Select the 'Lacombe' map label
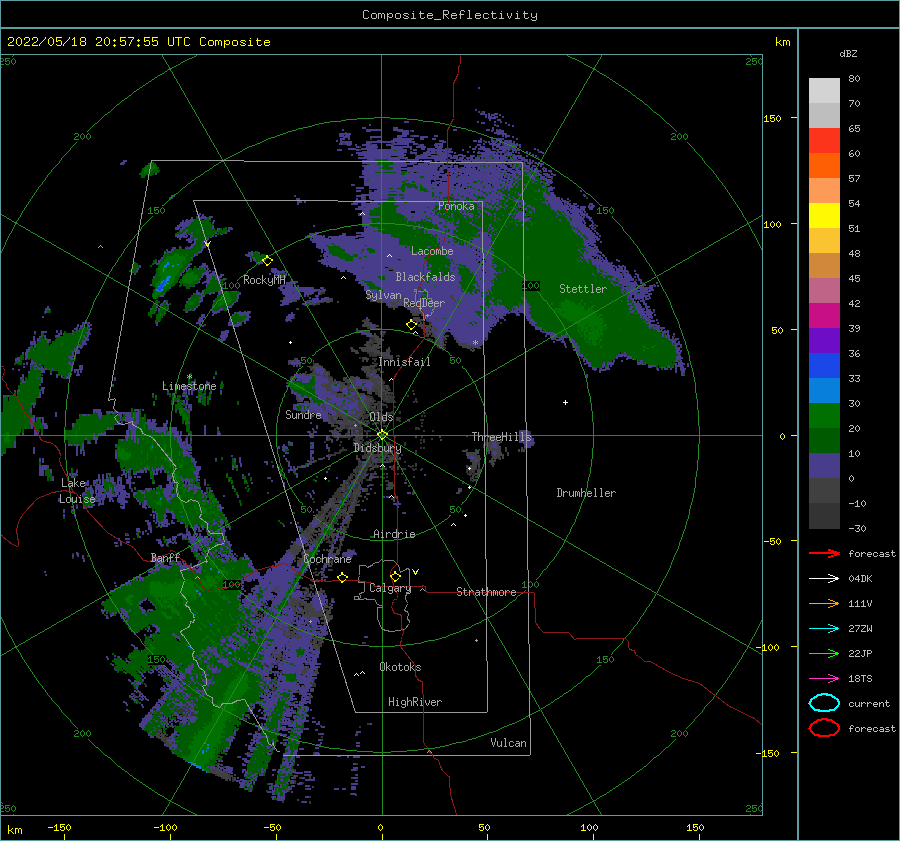Screen dimensions: 900x841 [432, 251]
